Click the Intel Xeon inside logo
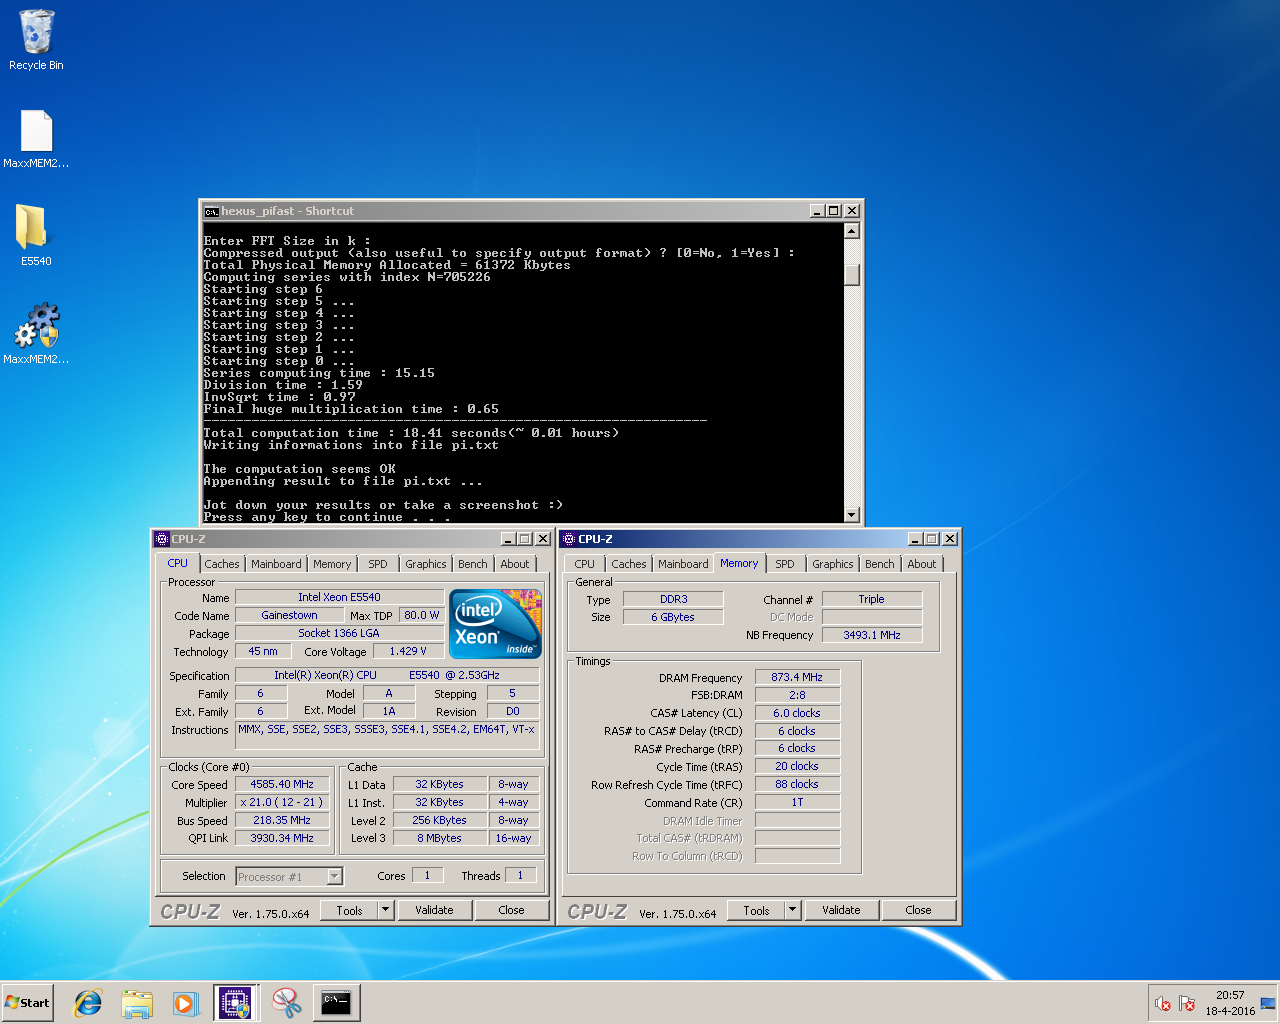This screenshot has width=1280, height=1024. click(496, 624)
